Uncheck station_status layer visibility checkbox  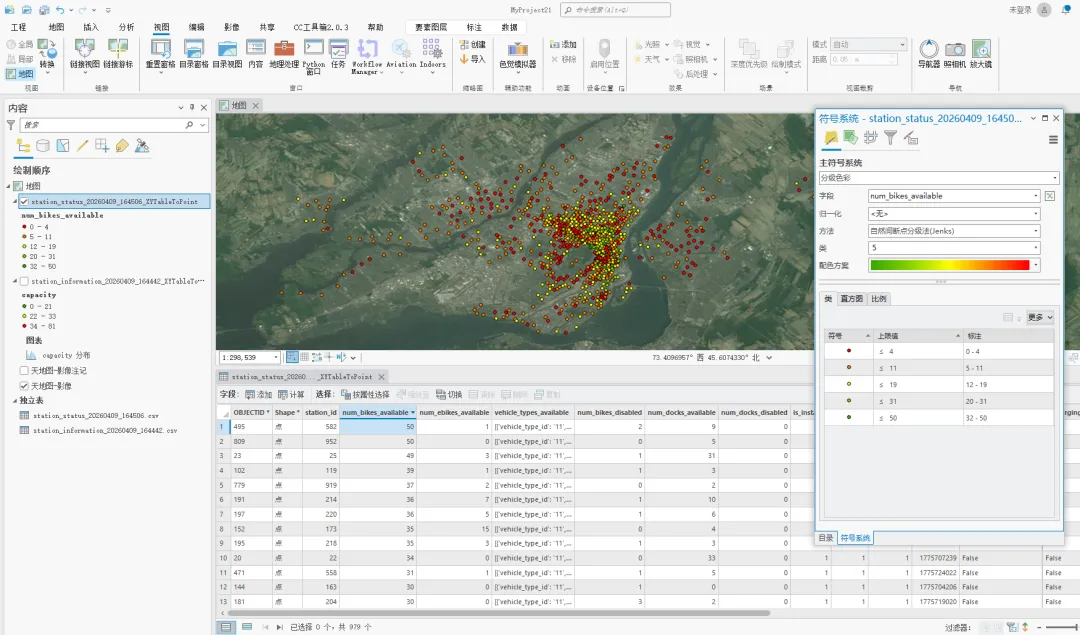pos(25,201)
